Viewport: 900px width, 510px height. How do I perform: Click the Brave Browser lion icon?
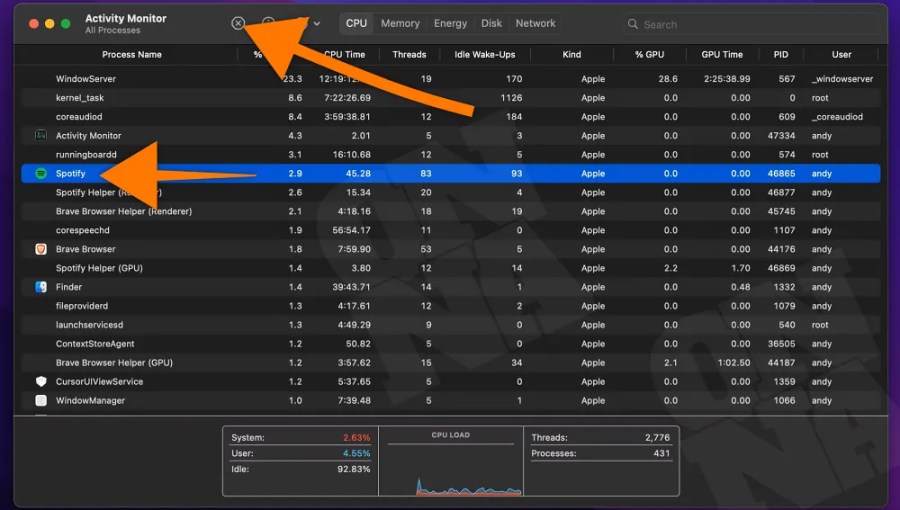point(41,249)
